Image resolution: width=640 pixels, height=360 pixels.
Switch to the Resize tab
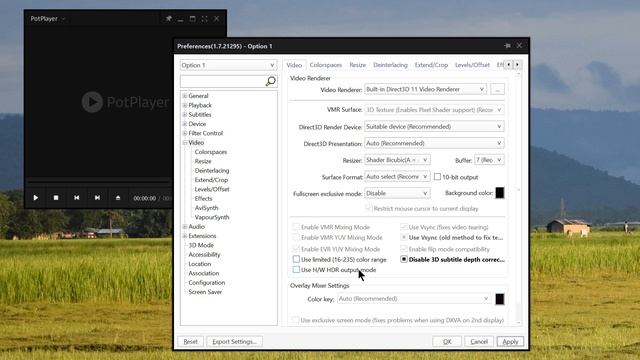[358, 65]
